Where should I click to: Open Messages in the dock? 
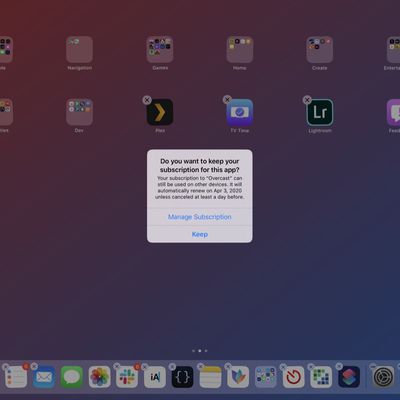[72, 377]
